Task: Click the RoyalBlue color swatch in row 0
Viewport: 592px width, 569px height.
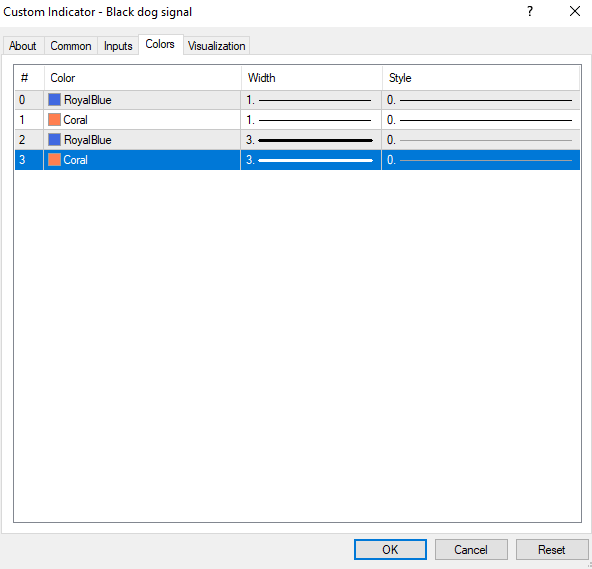Action: coord(54,100)
